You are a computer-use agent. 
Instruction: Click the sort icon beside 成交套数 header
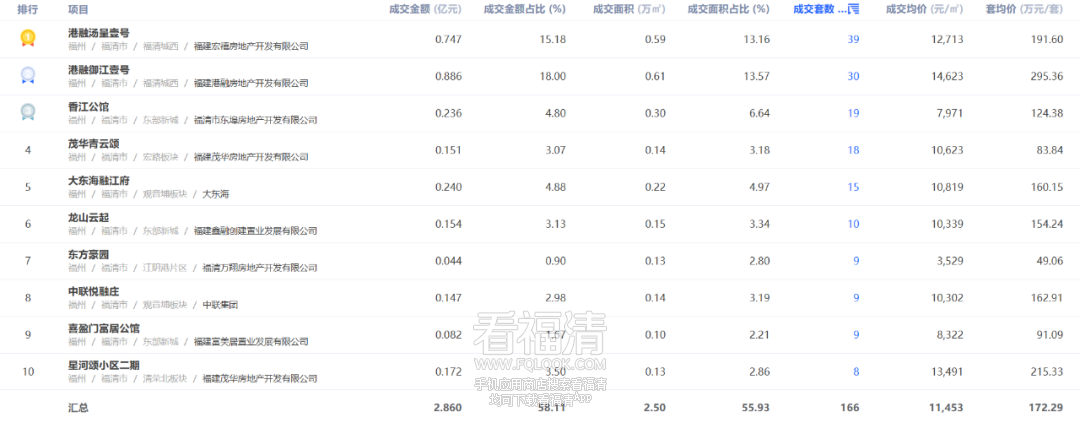854,10
